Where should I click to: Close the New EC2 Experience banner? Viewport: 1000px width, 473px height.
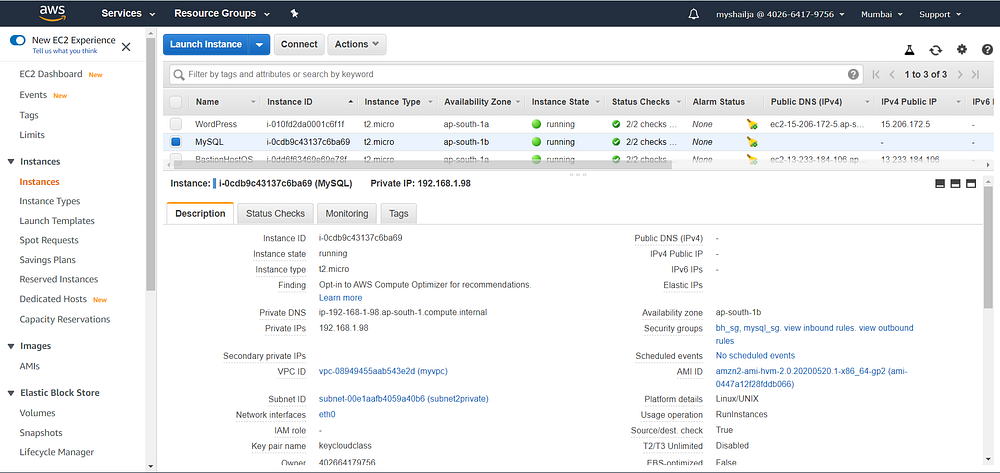click(x=126, y=47)
